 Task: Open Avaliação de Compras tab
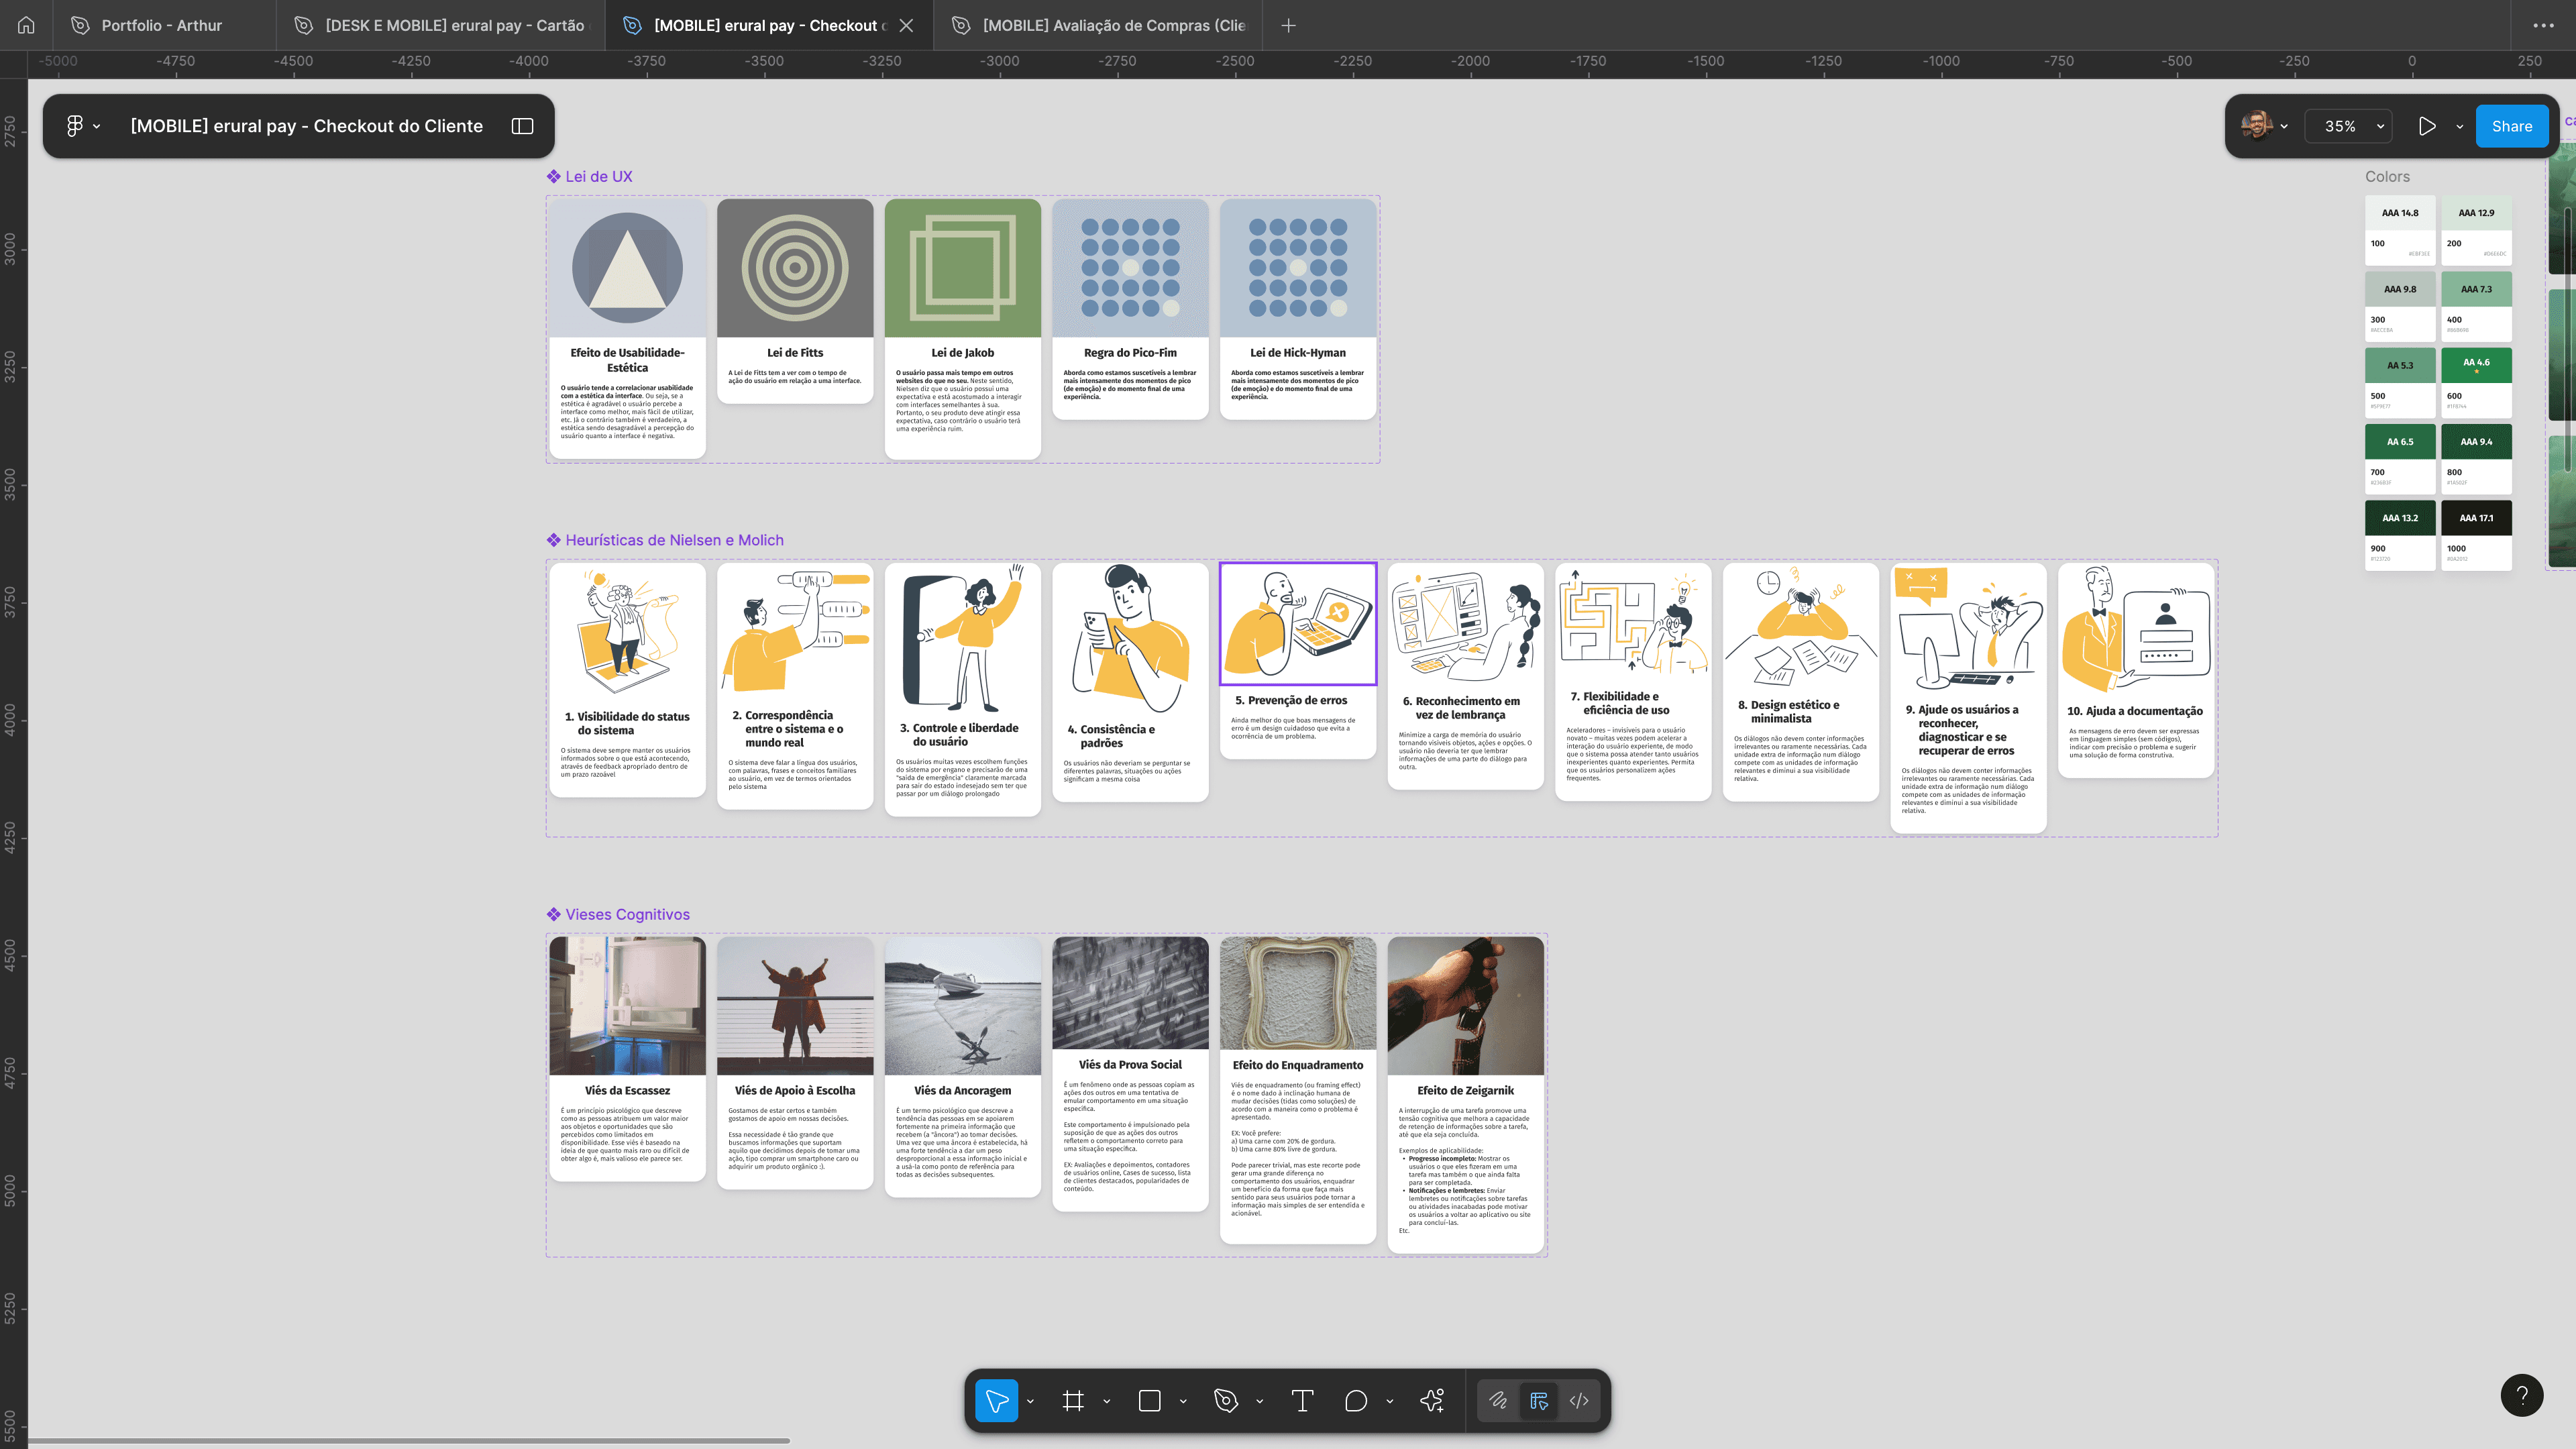1113,25
